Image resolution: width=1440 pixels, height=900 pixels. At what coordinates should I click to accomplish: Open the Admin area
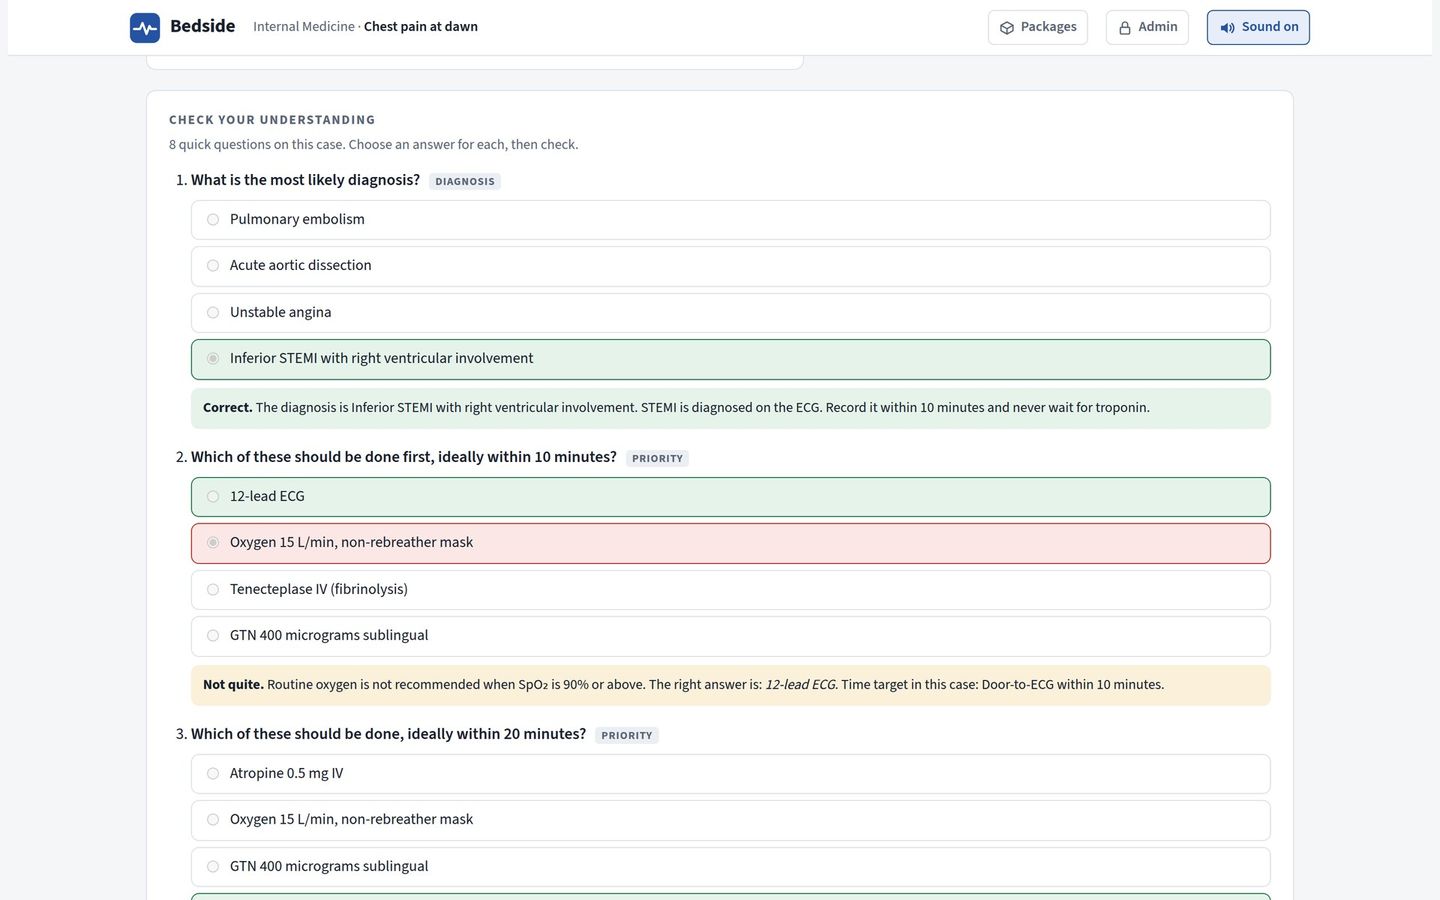[x=1147, y=28]
